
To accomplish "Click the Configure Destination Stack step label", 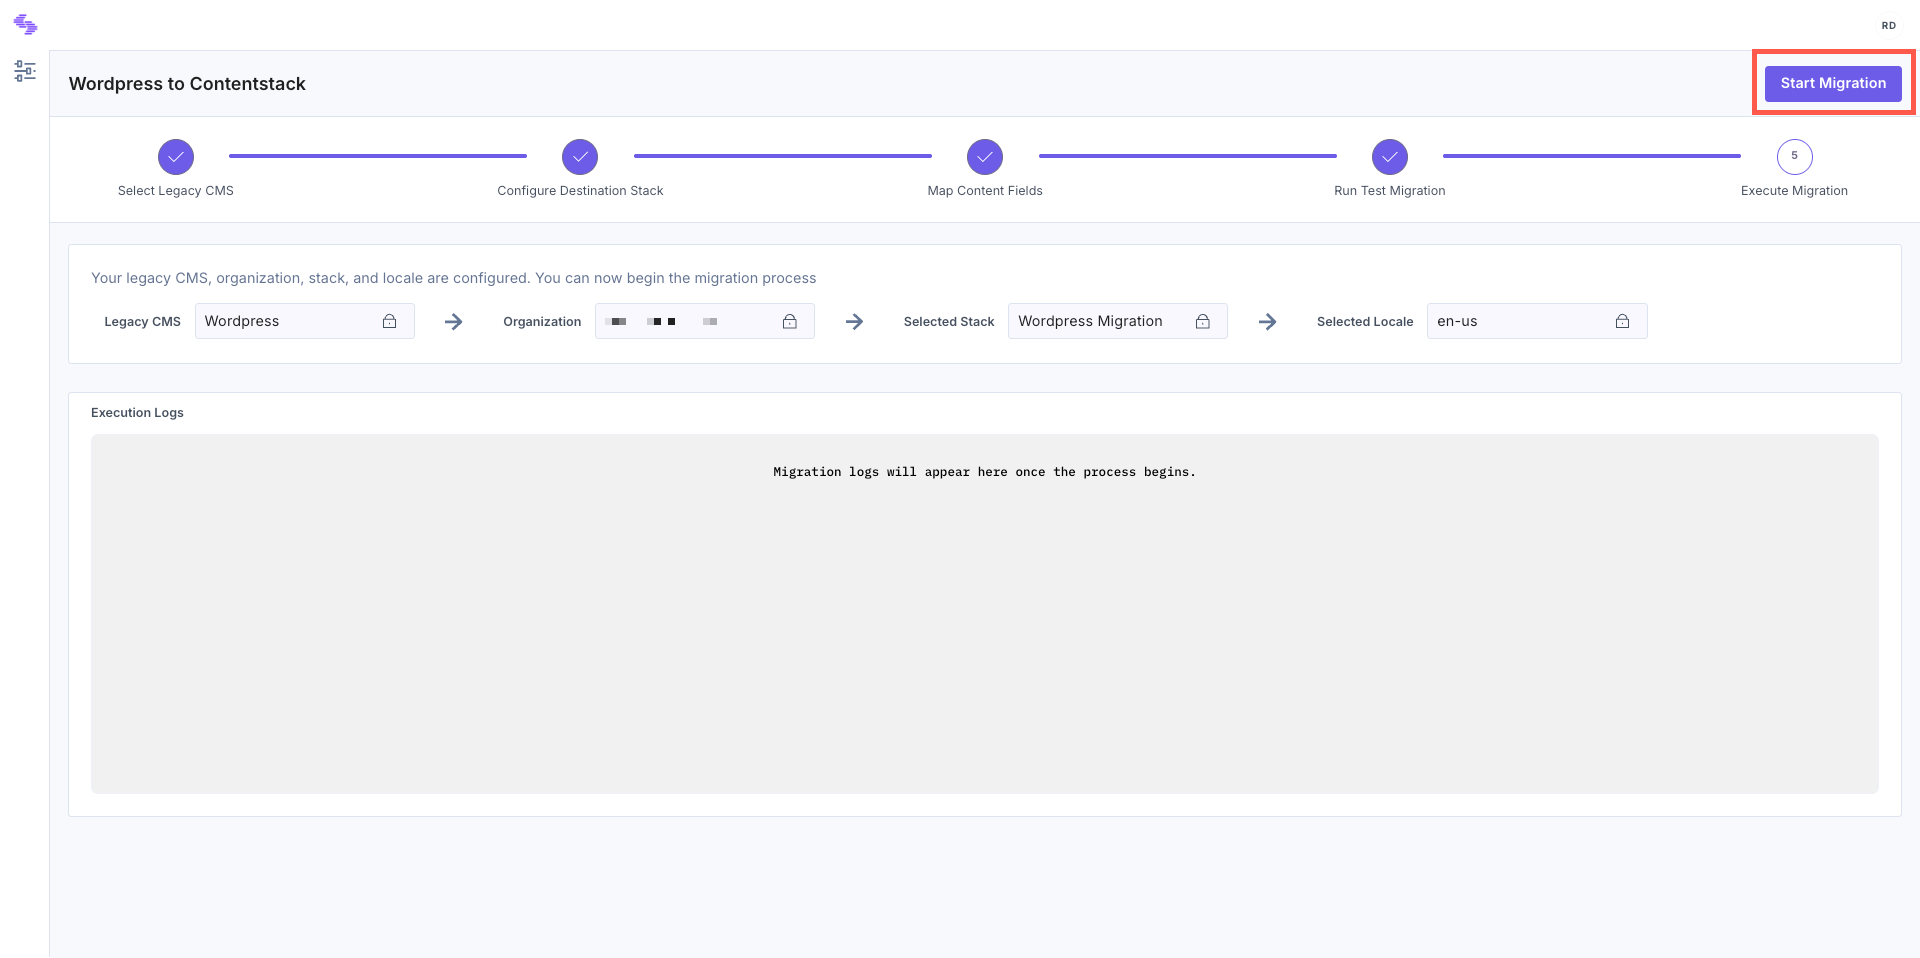I will pos(580,191).
